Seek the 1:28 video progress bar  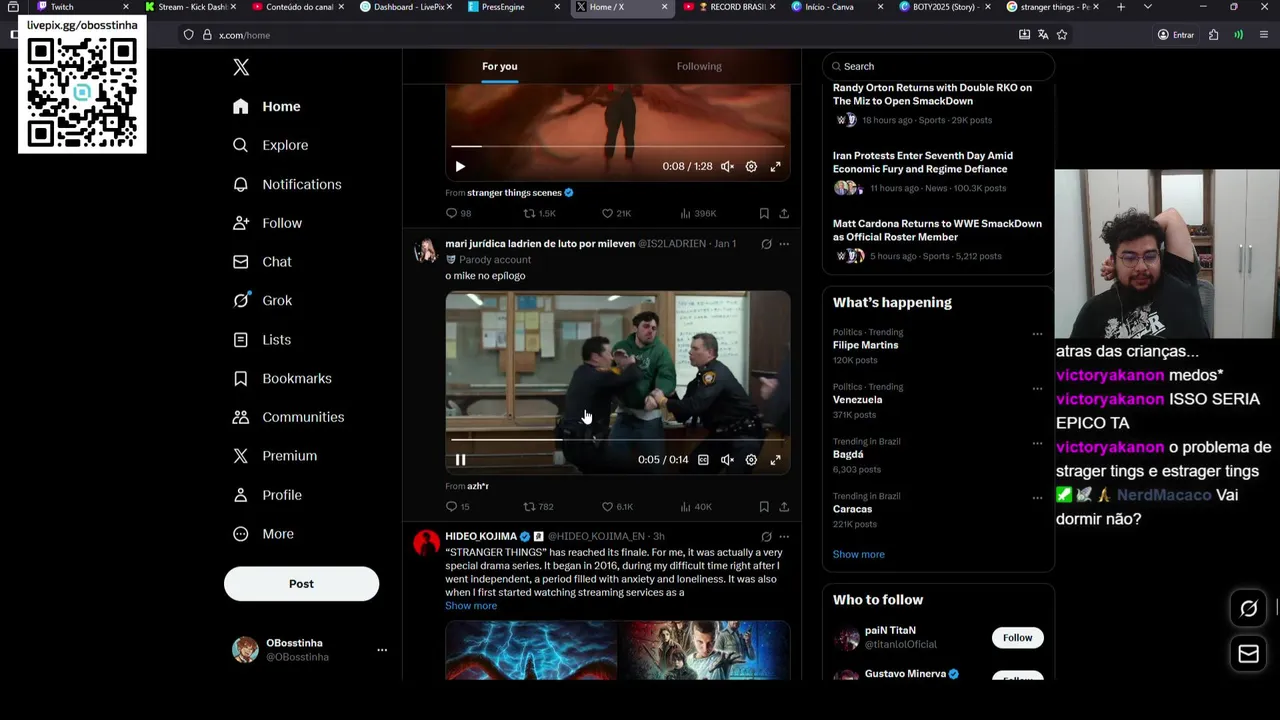[618, 146]
